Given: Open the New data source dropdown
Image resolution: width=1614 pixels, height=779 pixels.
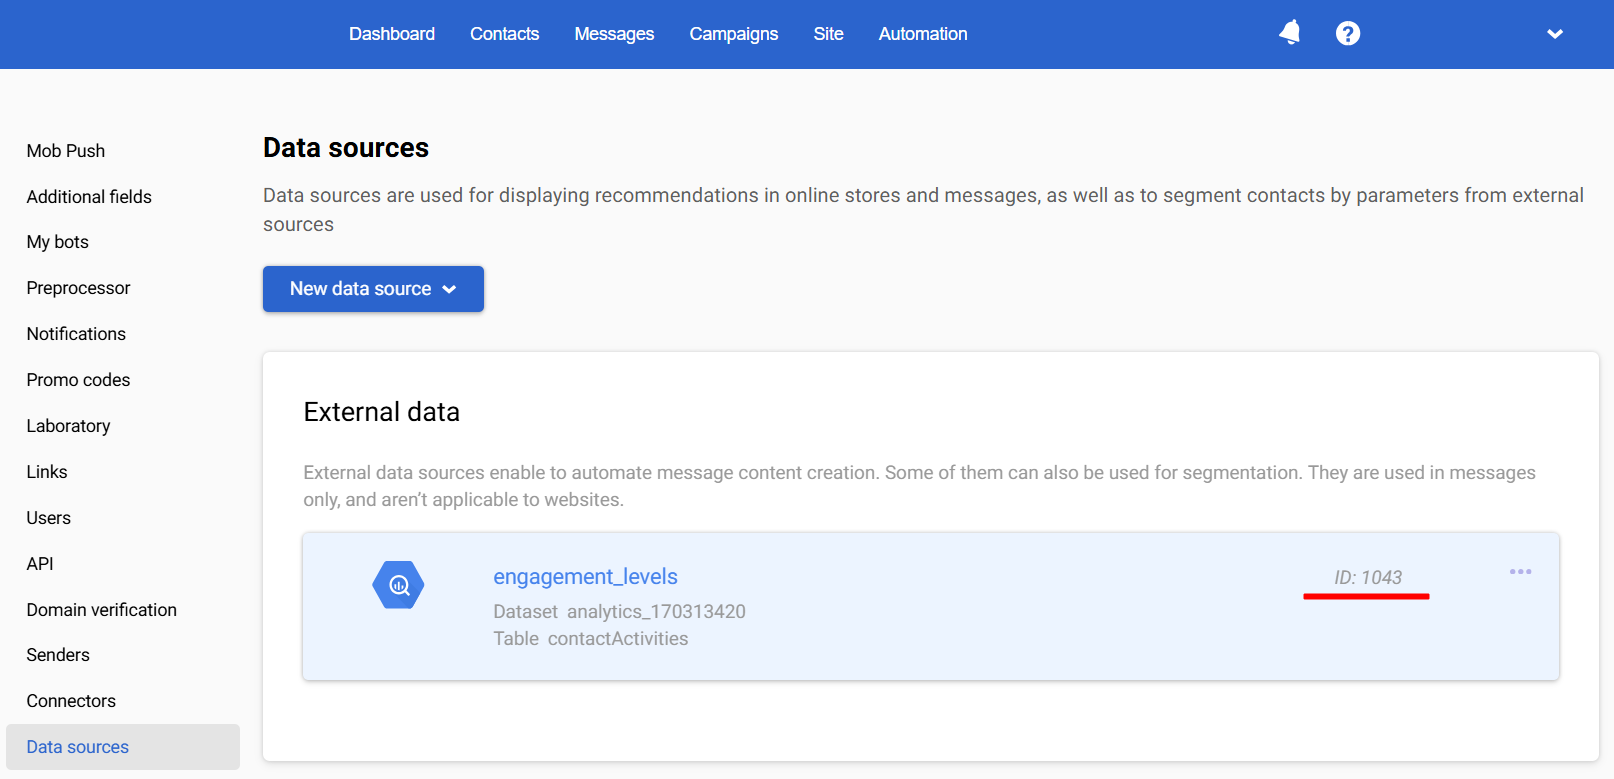Looking at the screenshot, I should coord(373,289).
